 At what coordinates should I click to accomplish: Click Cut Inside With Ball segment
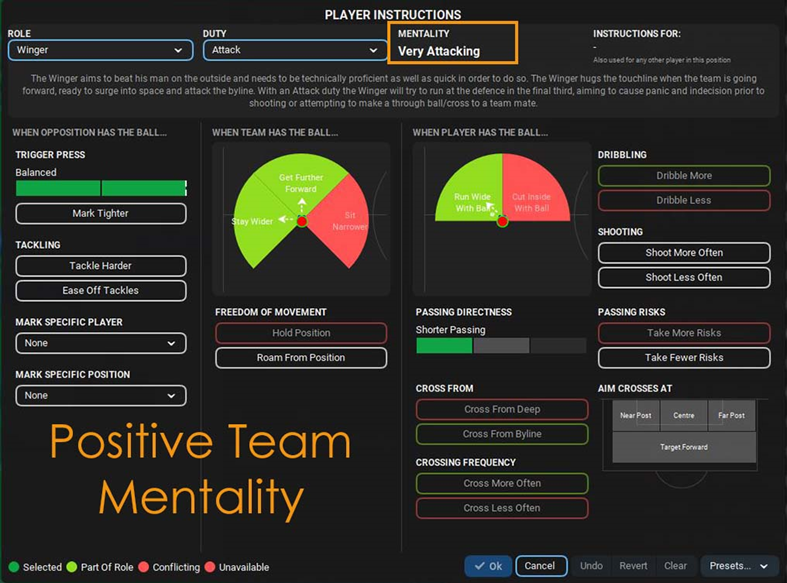click(x=532, y=200)
